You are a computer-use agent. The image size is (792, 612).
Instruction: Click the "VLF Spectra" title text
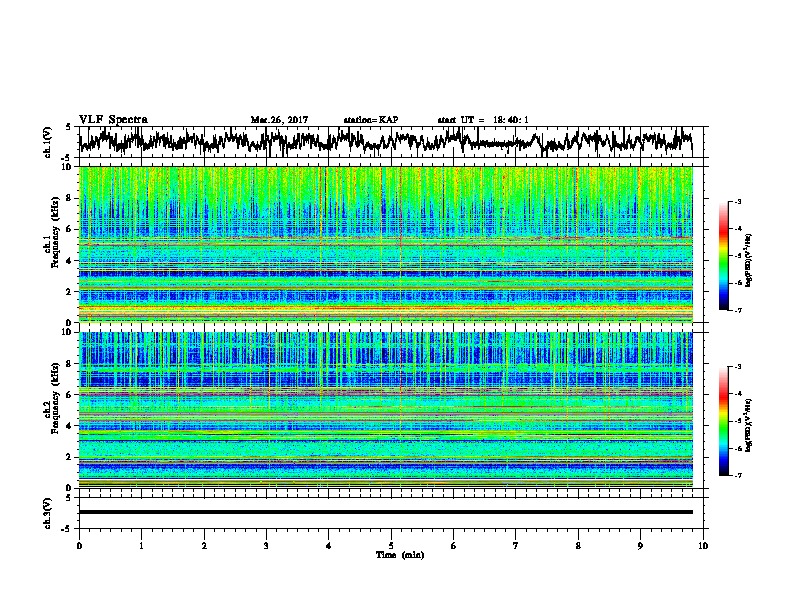pyautogui.click(x=113, y=120)
